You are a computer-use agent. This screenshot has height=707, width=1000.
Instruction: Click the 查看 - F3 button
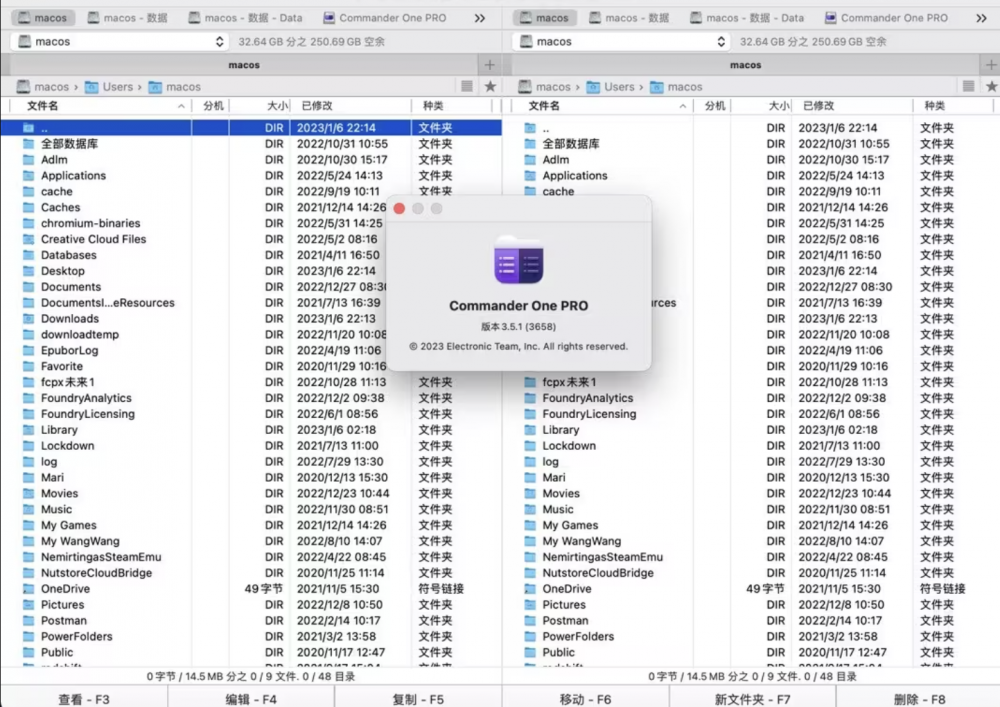pyautogui.click(x=84, y=699)
